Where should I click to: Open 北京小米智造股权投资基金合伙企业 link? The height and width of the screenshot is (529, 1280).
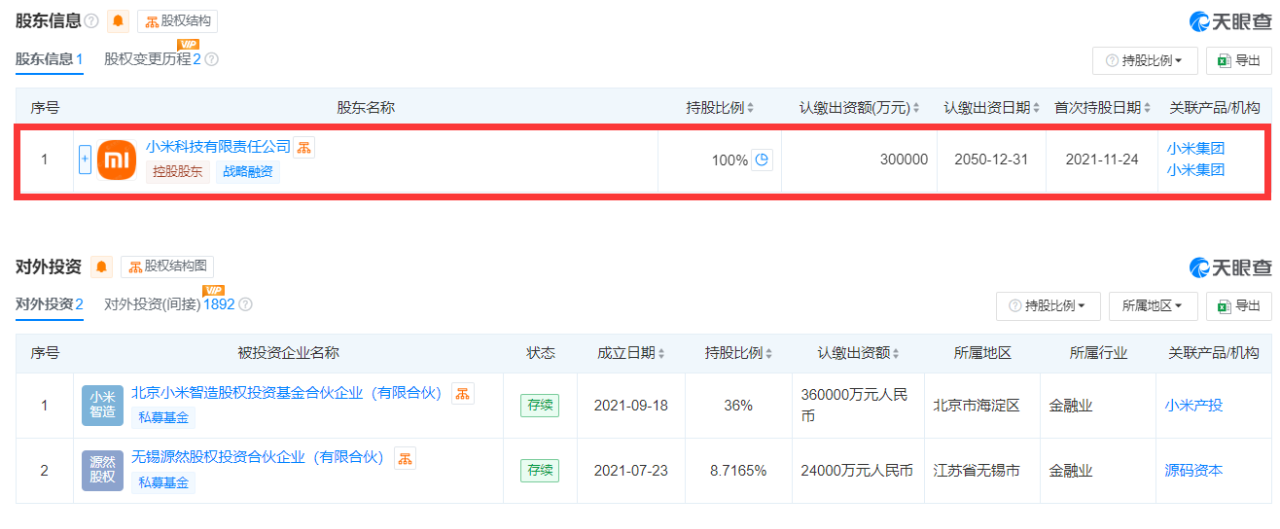tap(286, 393)
